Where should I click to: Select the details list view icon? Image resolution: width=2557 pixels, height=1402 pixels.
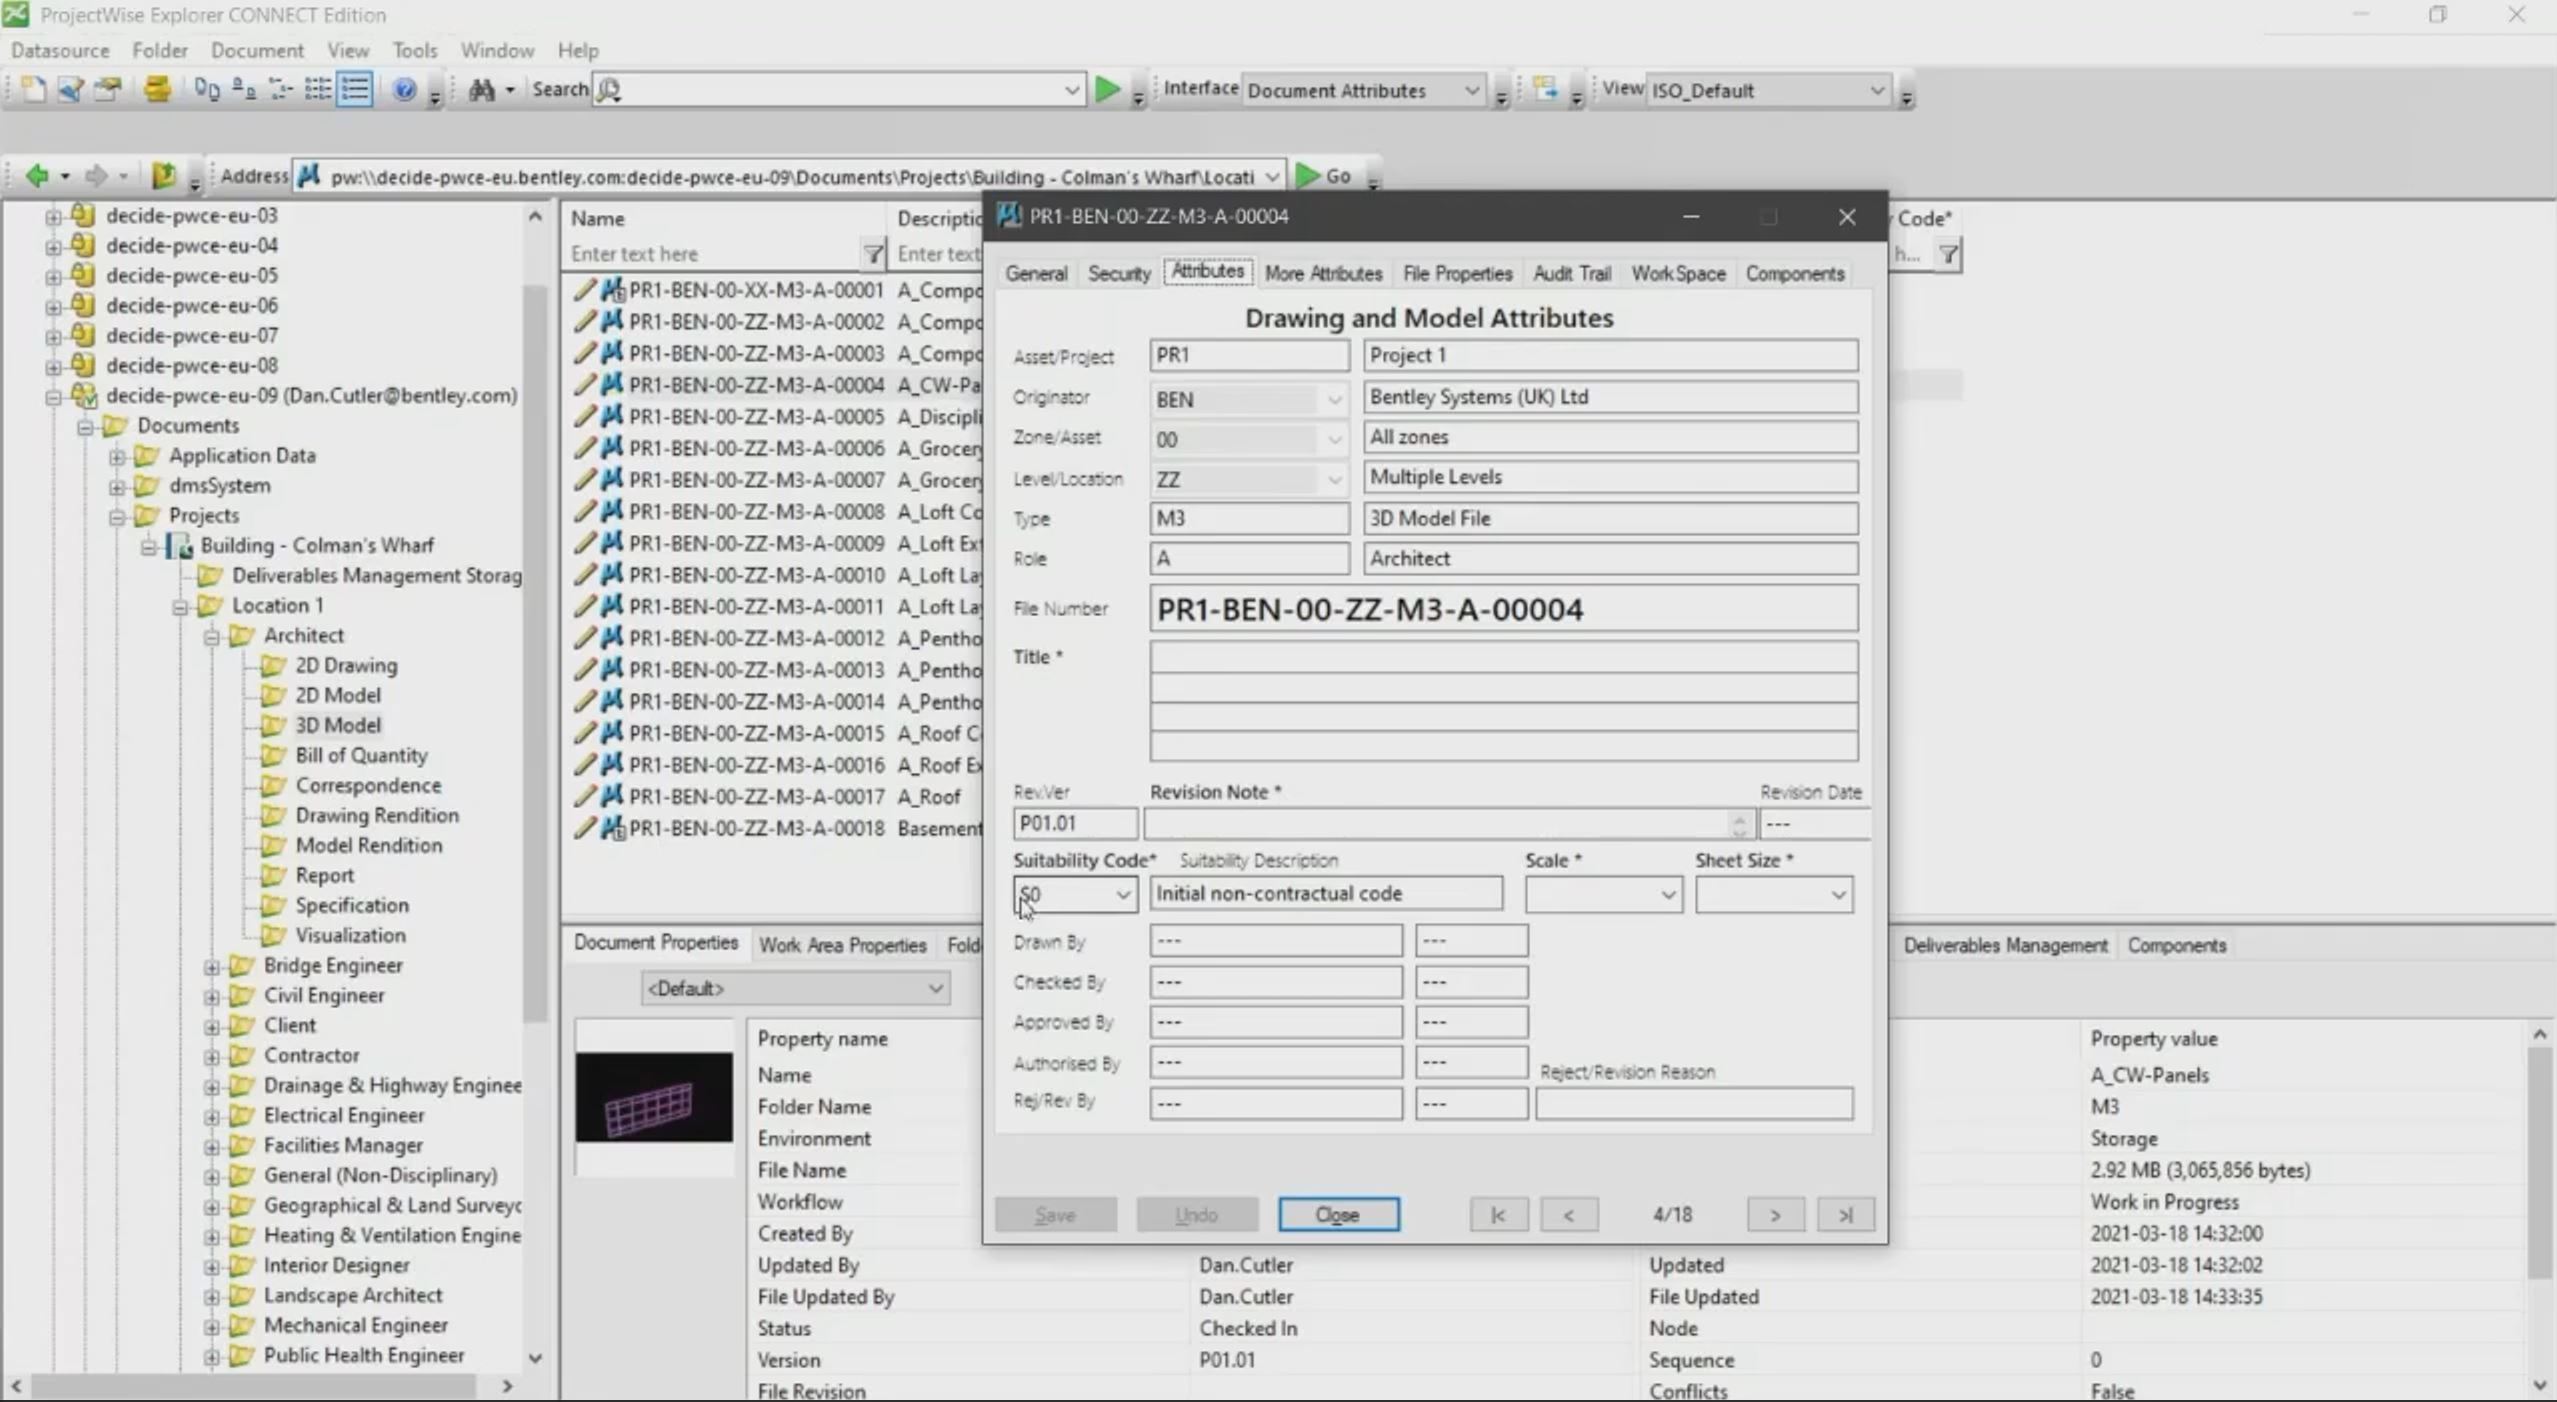tap(355, 90)
